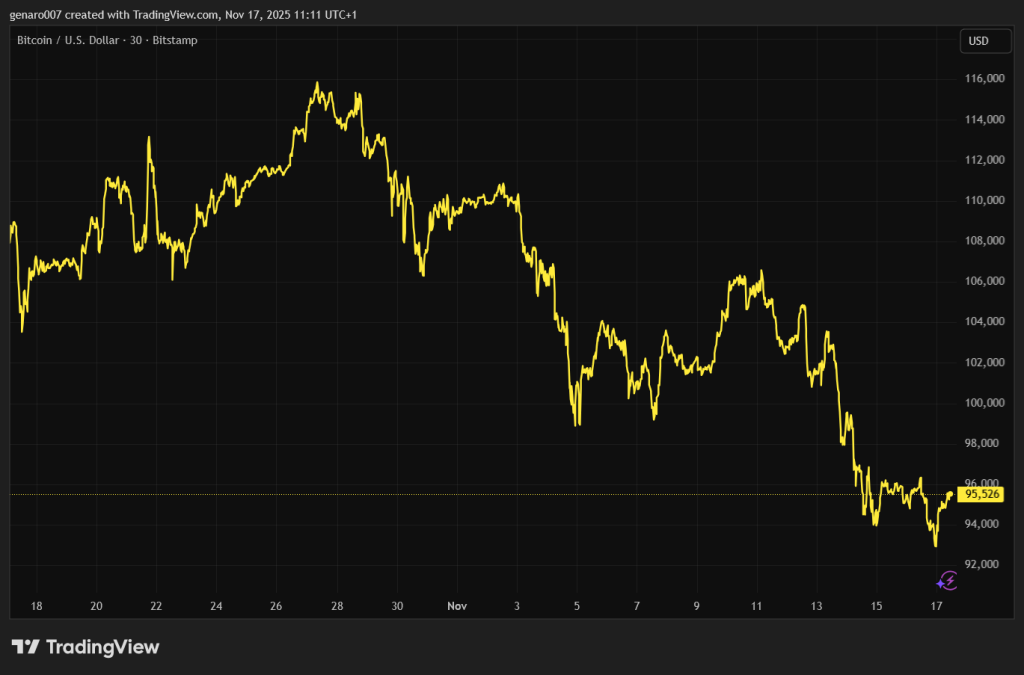
Task: Select the 104,000 price axis label
Action: 984,322
